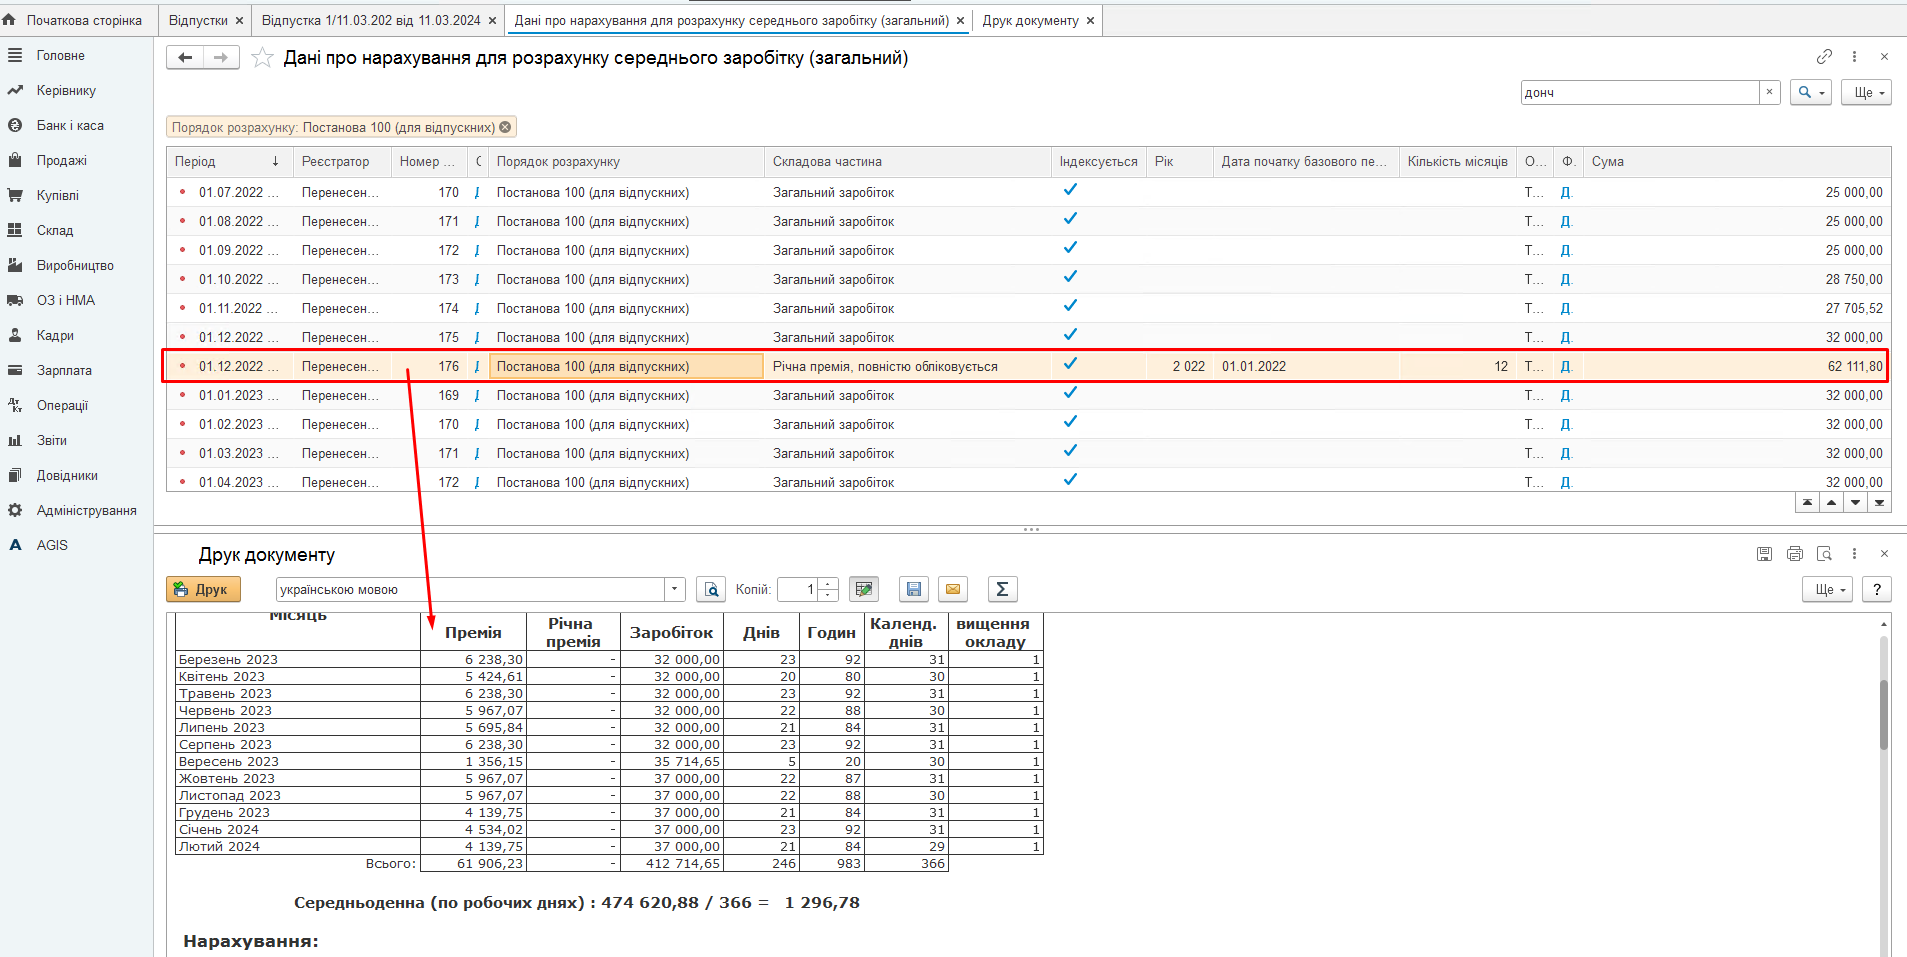Add form to favorites with star icon
Viewport: 1907px width, 957px height.
pyautogui.click(x=262, y=58)
